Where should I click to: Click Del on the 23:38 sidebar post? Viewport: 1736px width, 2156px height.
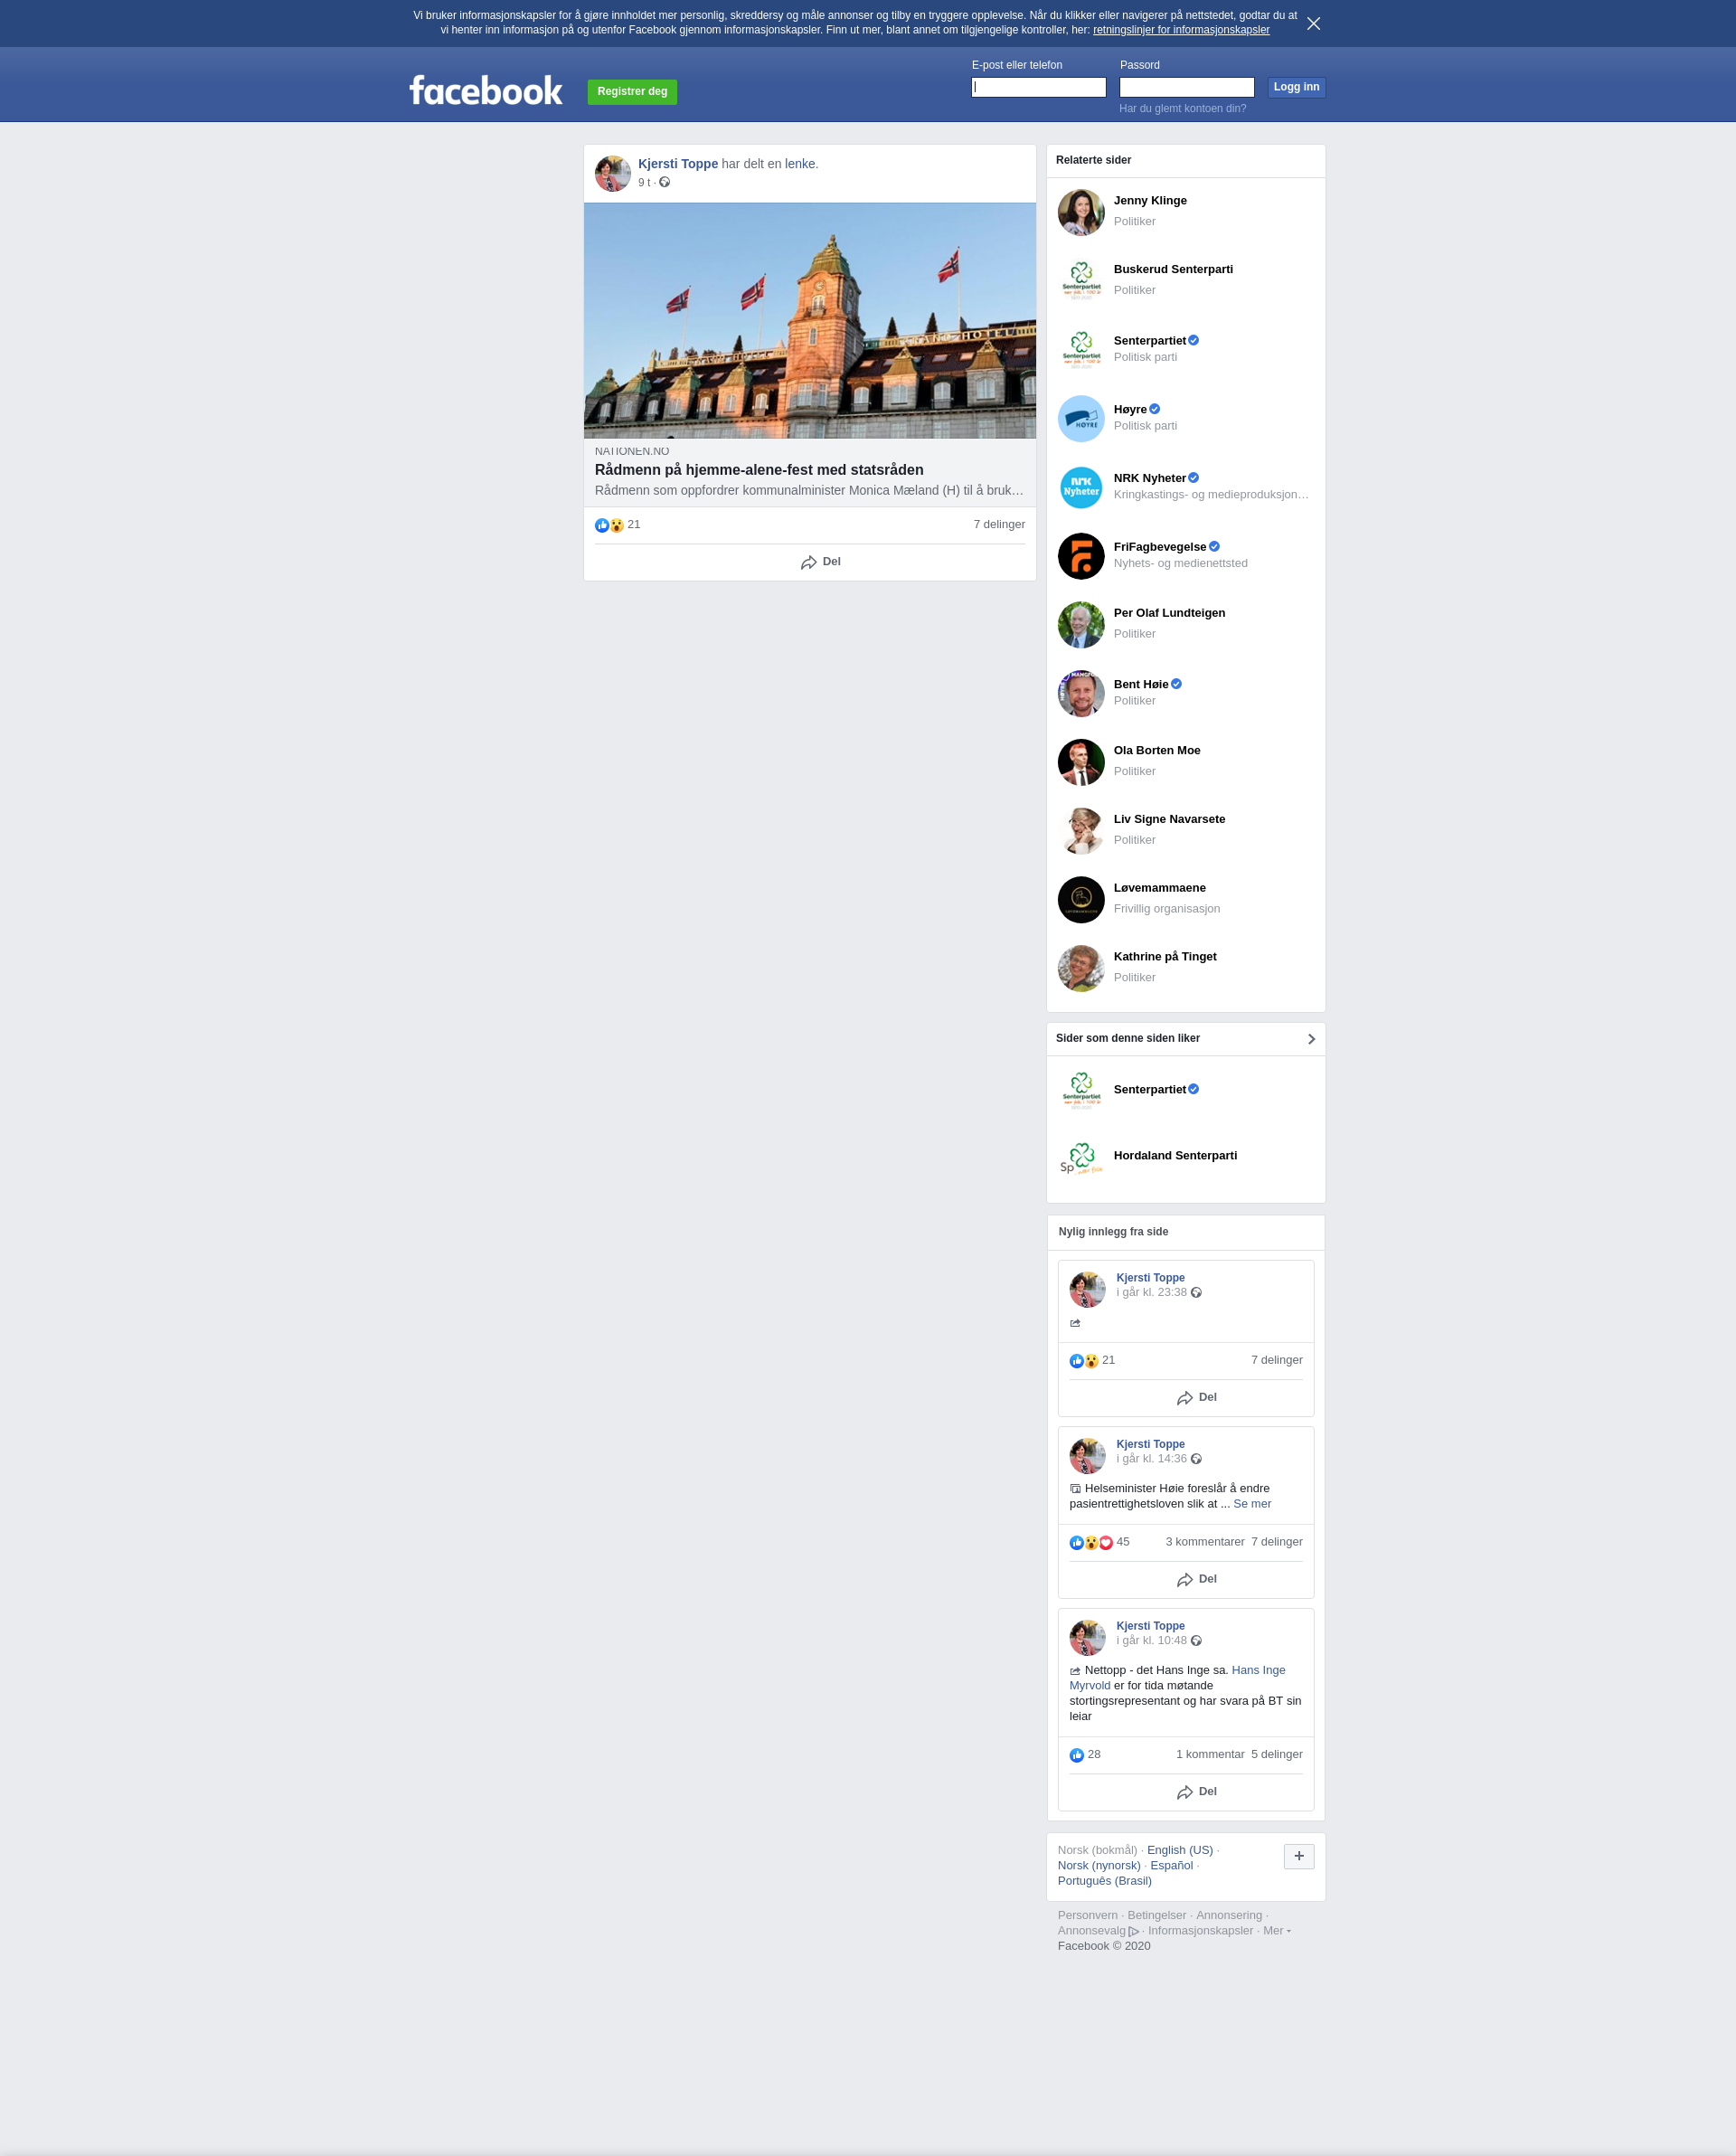pos(1197,1398)
